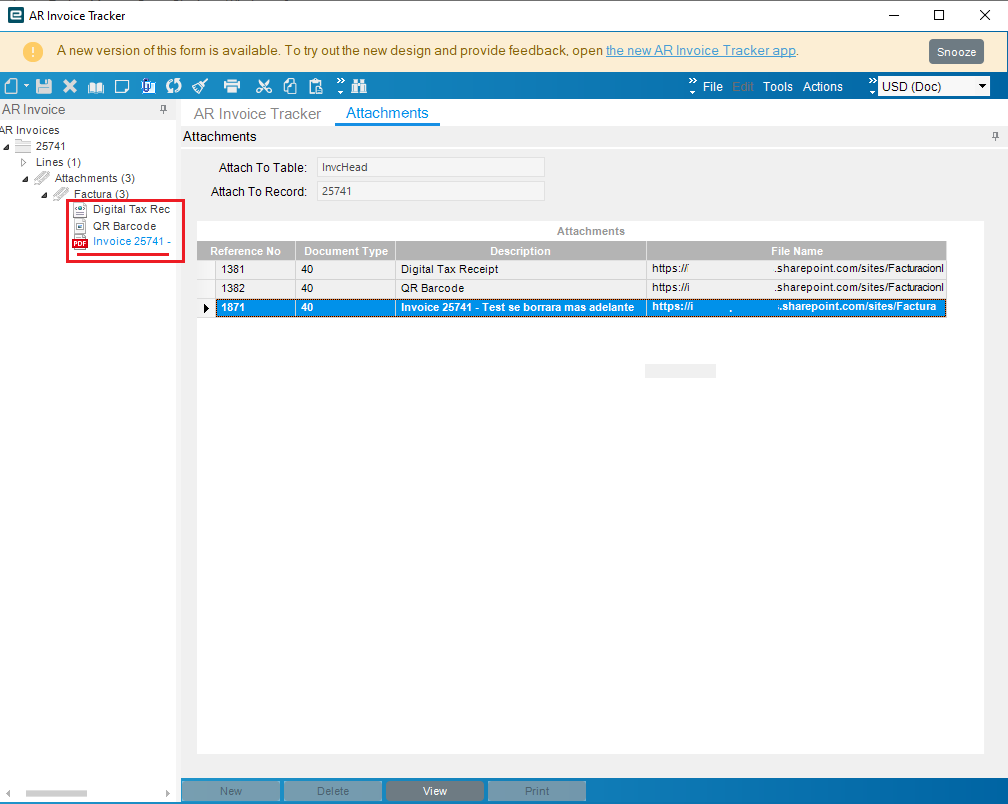Click the Refresh arrows toolbar icon
The image size is (1008, 804).
coord(174,86)
